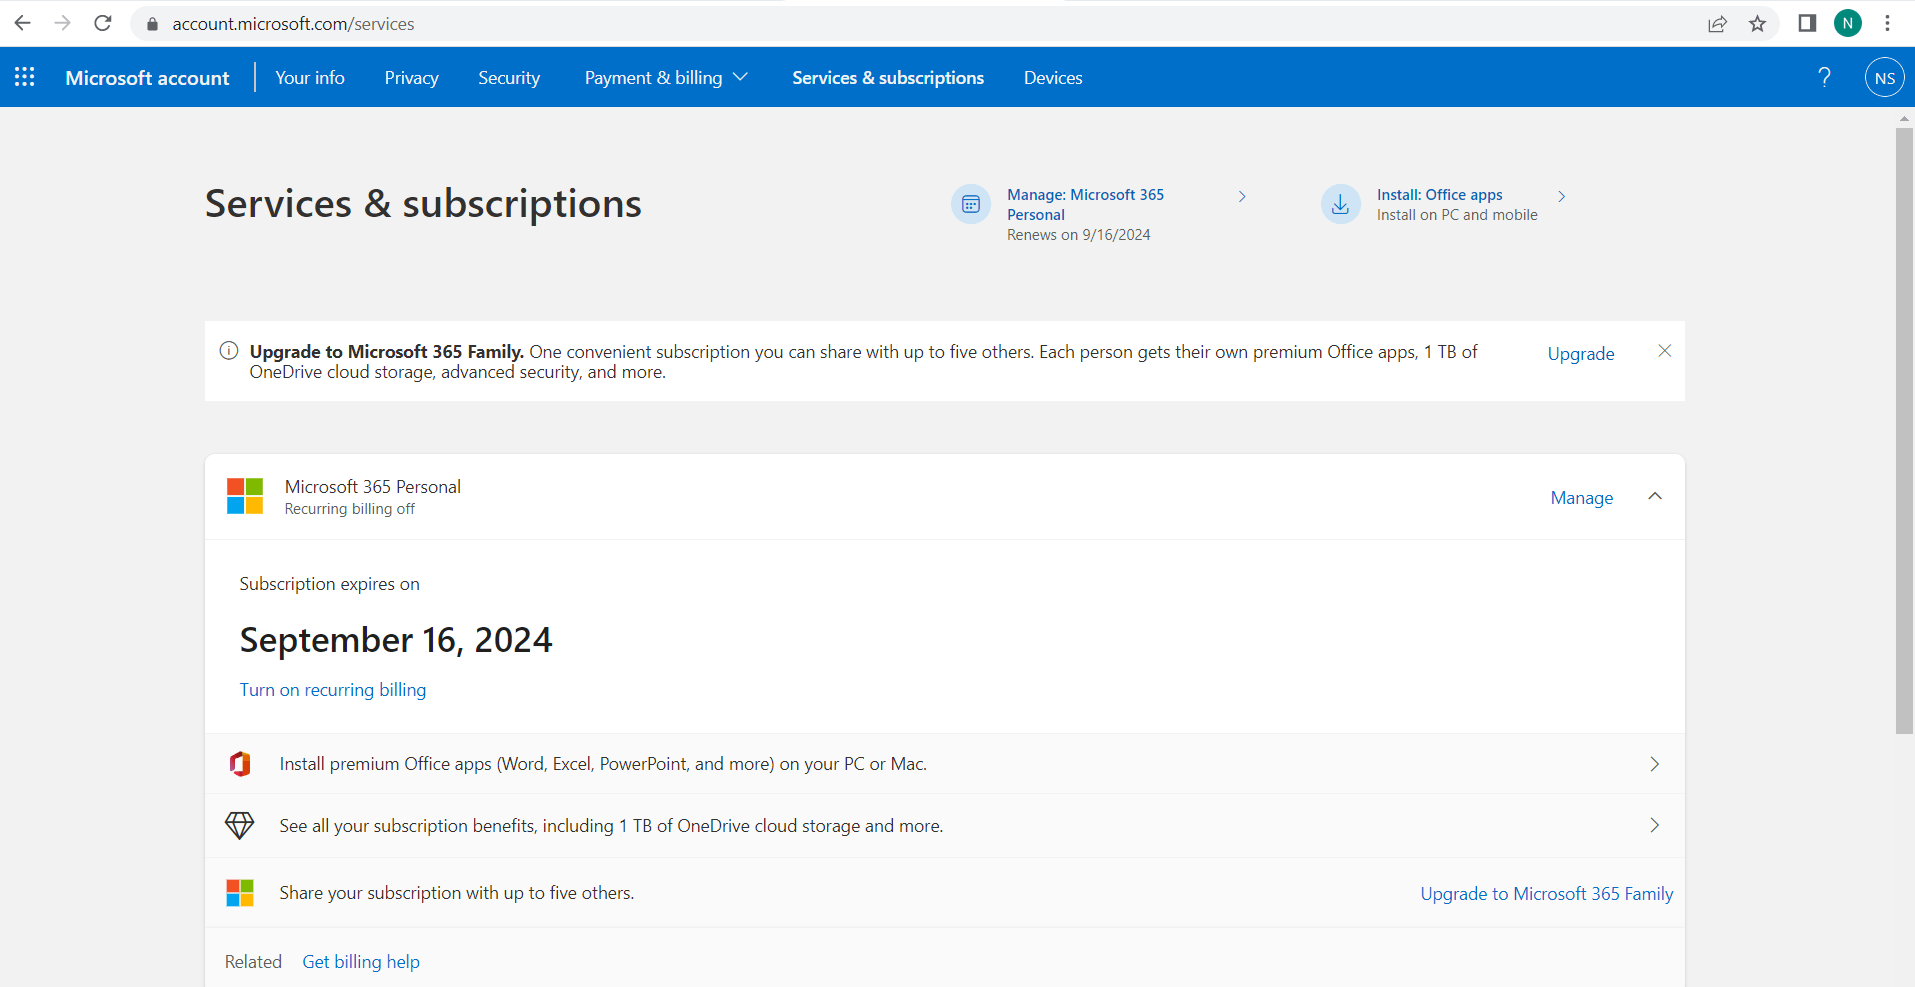
Task: Click Install premium Office apps row text
Action: point(603,764)
